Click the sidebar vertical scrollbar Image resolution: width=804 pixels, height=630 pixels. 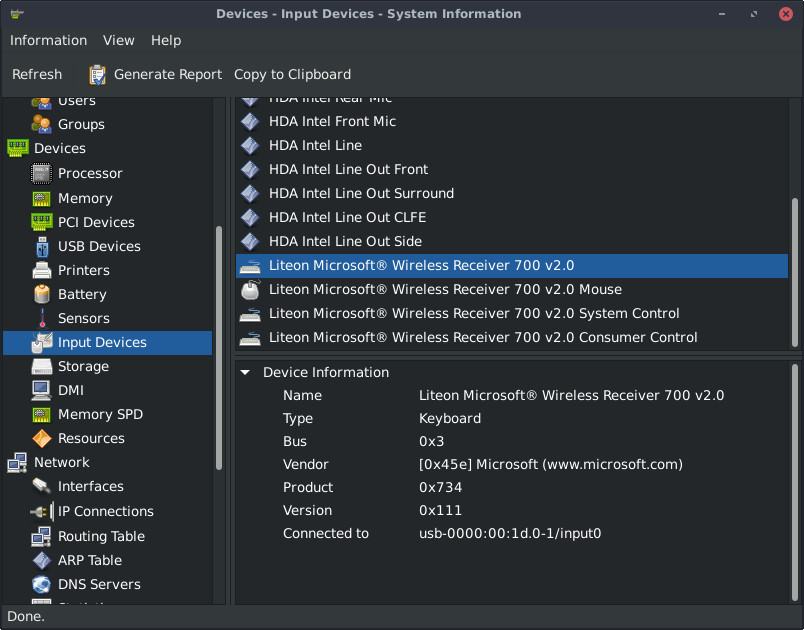[x=219, y=350]
